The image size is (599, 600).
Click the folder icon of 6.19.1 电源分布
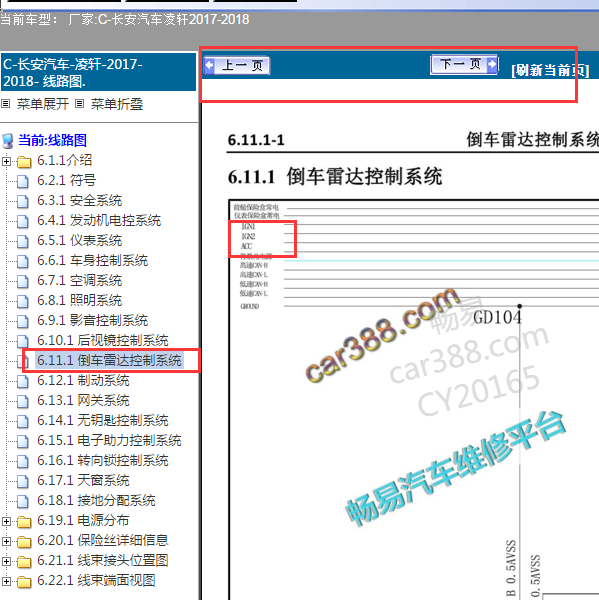[24, 522]
